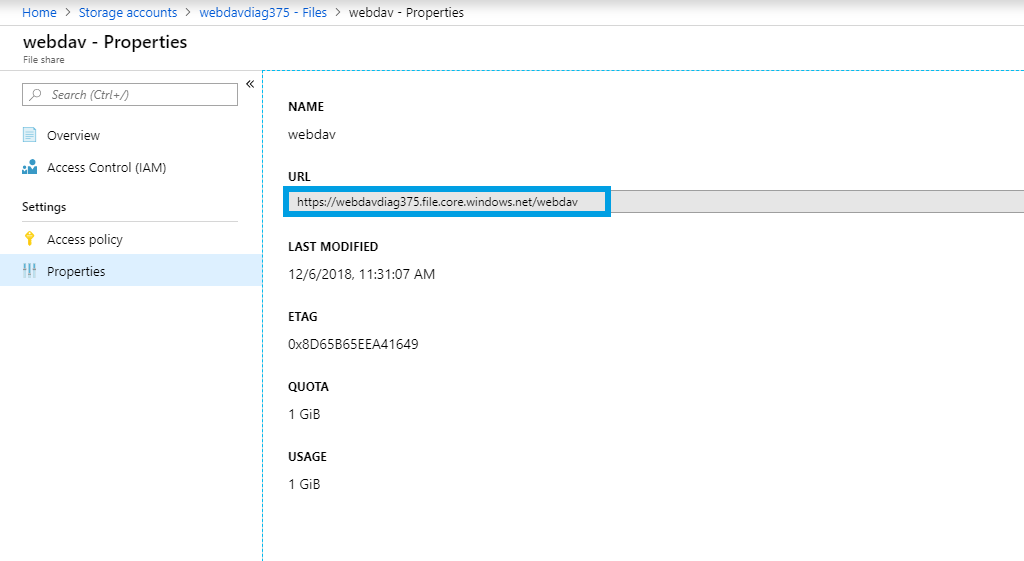Click the Last Modified date value
The height and width of the screenshot is (561, 1024).
361,274
